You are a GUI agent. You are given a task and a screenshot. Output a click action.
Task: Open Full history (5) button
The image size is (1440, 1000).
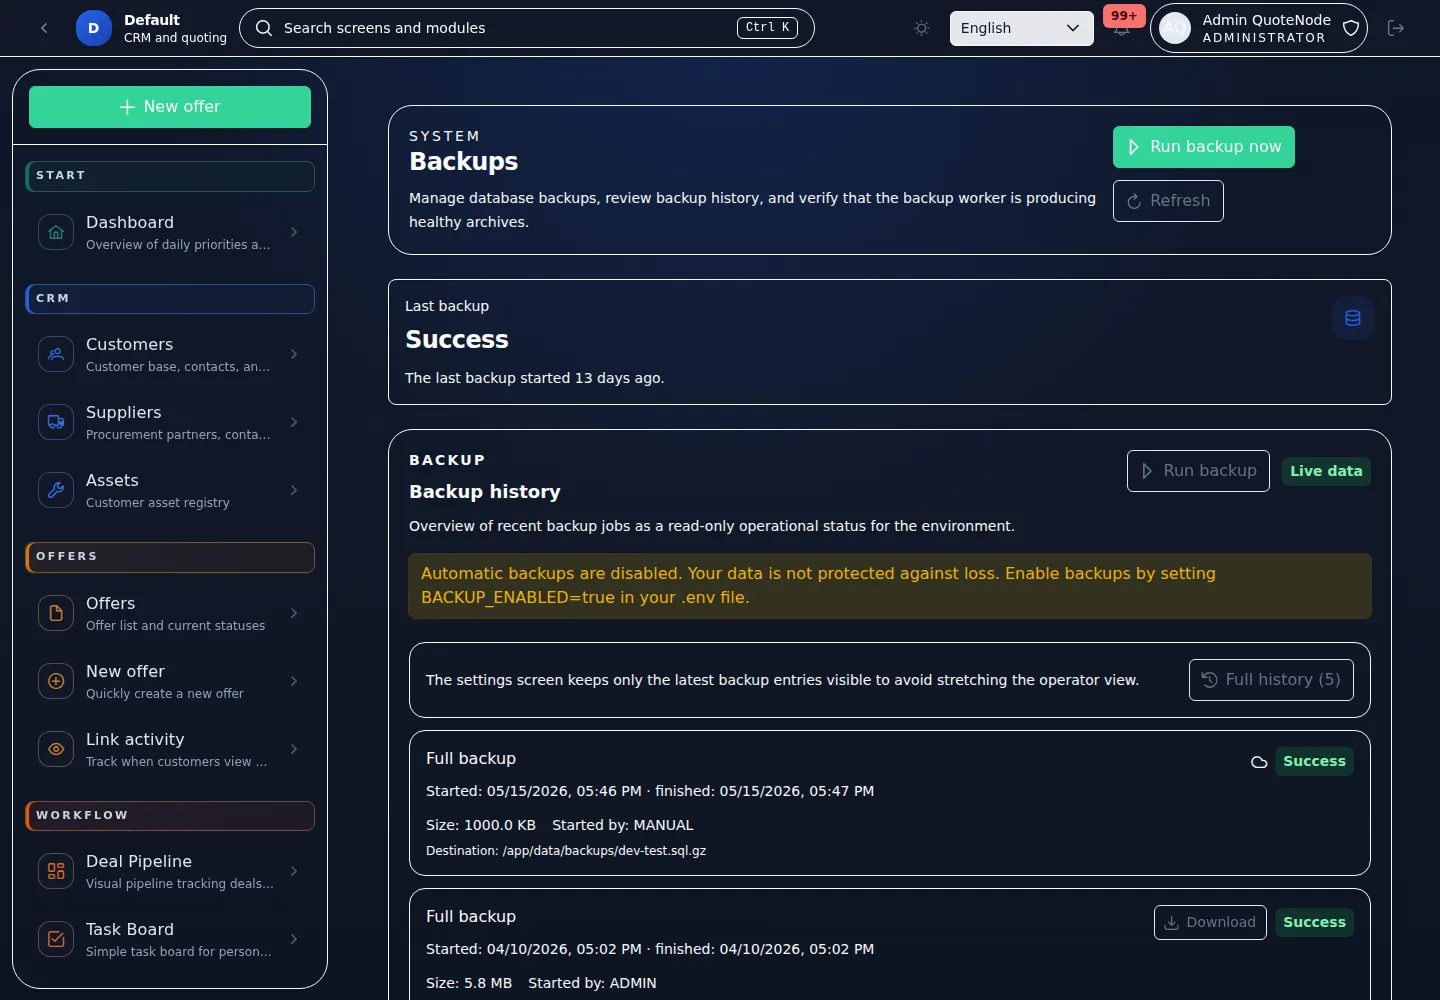[1271, 680]
